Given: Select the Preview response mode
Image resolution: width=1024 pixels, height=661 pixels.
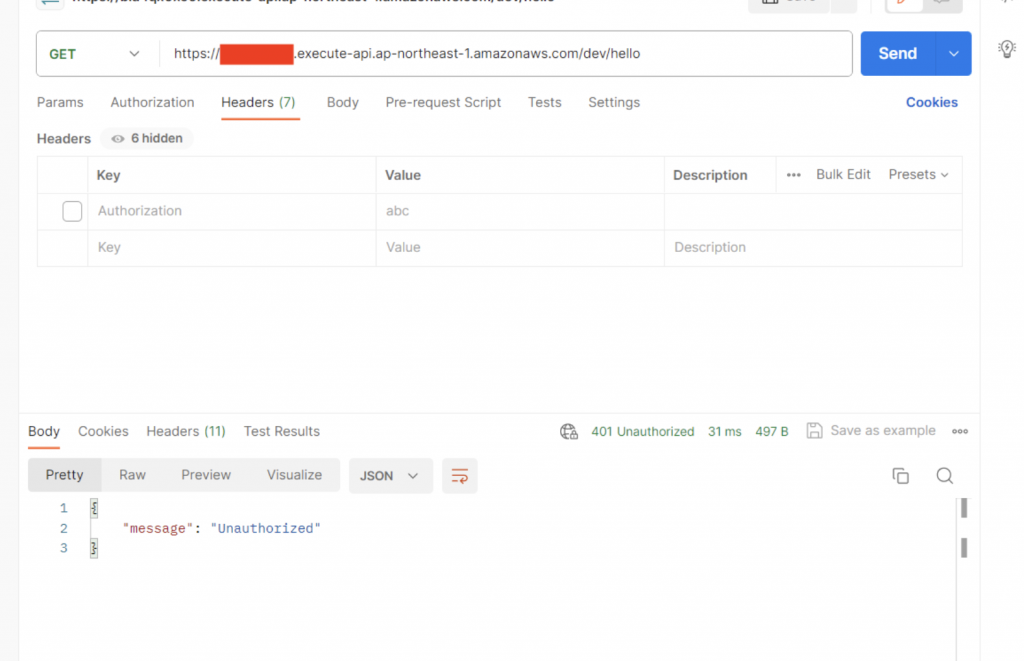Looking at the screenshot, I should pos(206,475).
